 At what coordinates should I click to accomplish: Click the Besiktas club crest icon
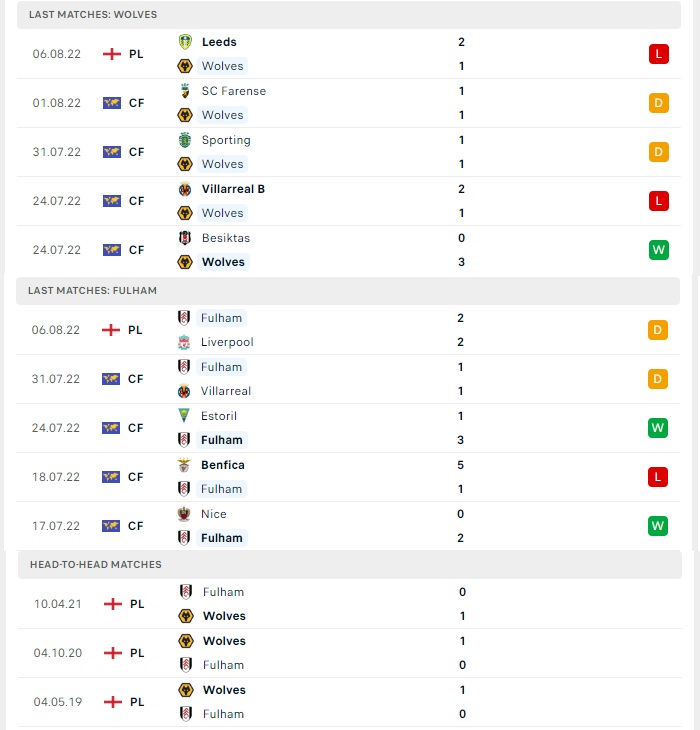tap(185, 238)
